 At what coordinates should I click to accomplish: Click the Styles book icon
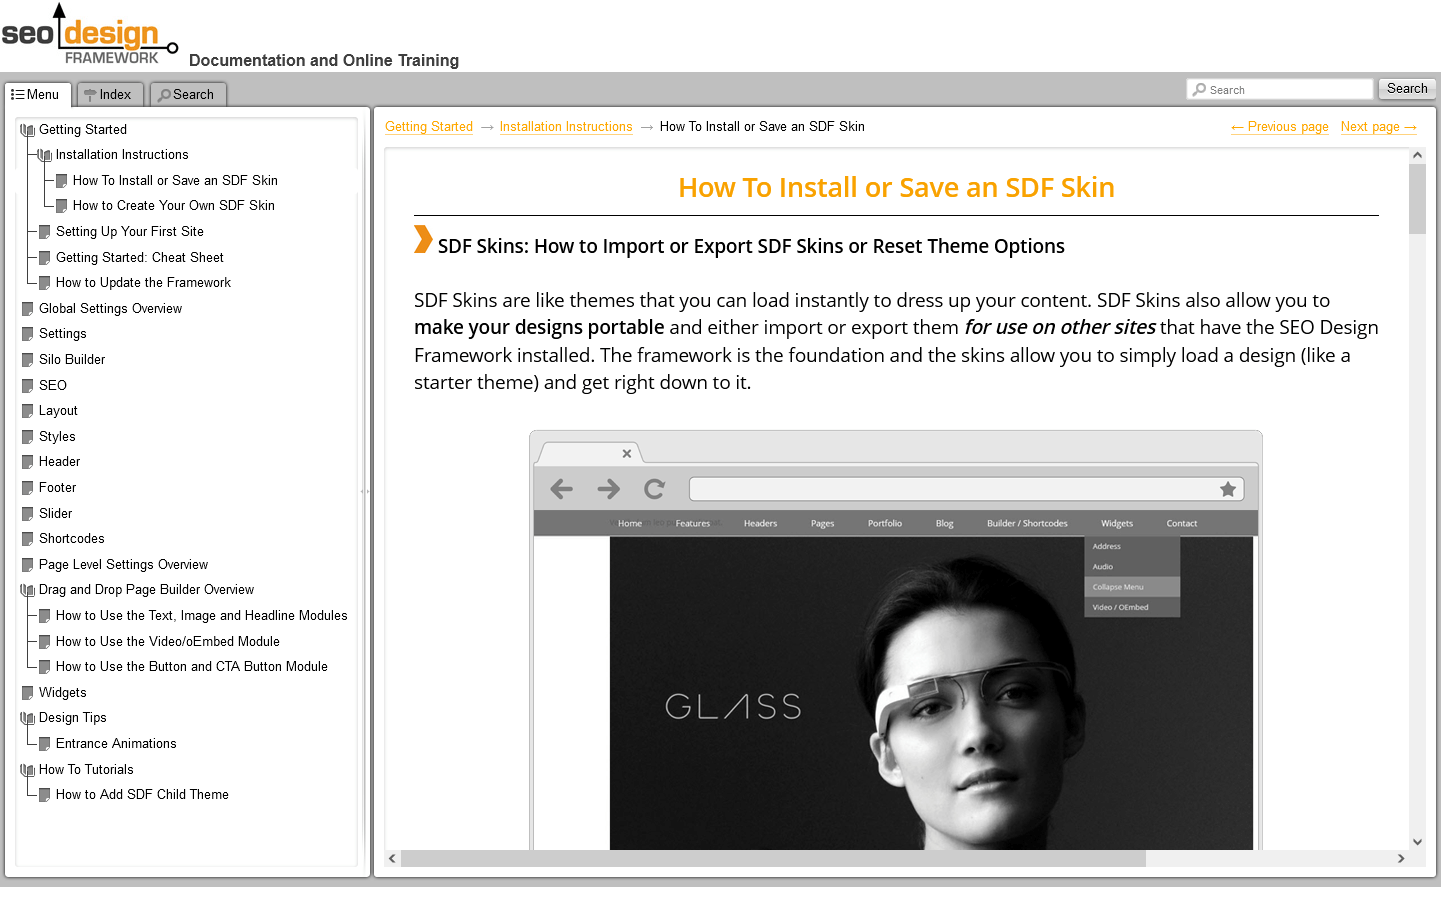28,437
